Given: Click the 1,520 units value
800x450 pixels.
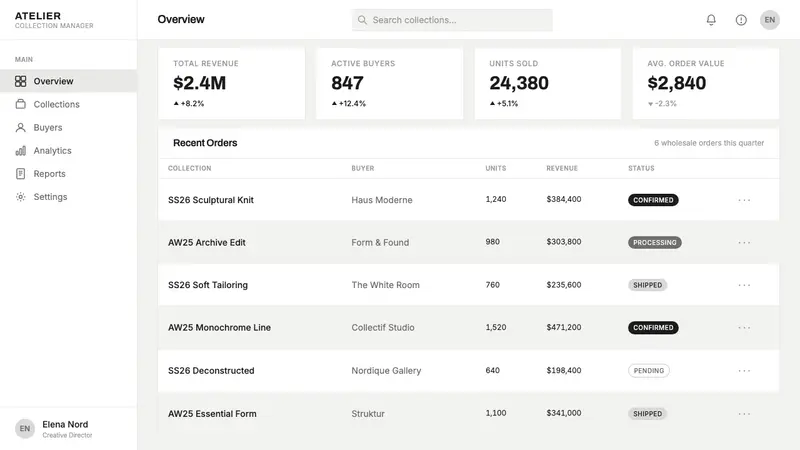Looking at the screenshot, I should click(x=496, y=328).
